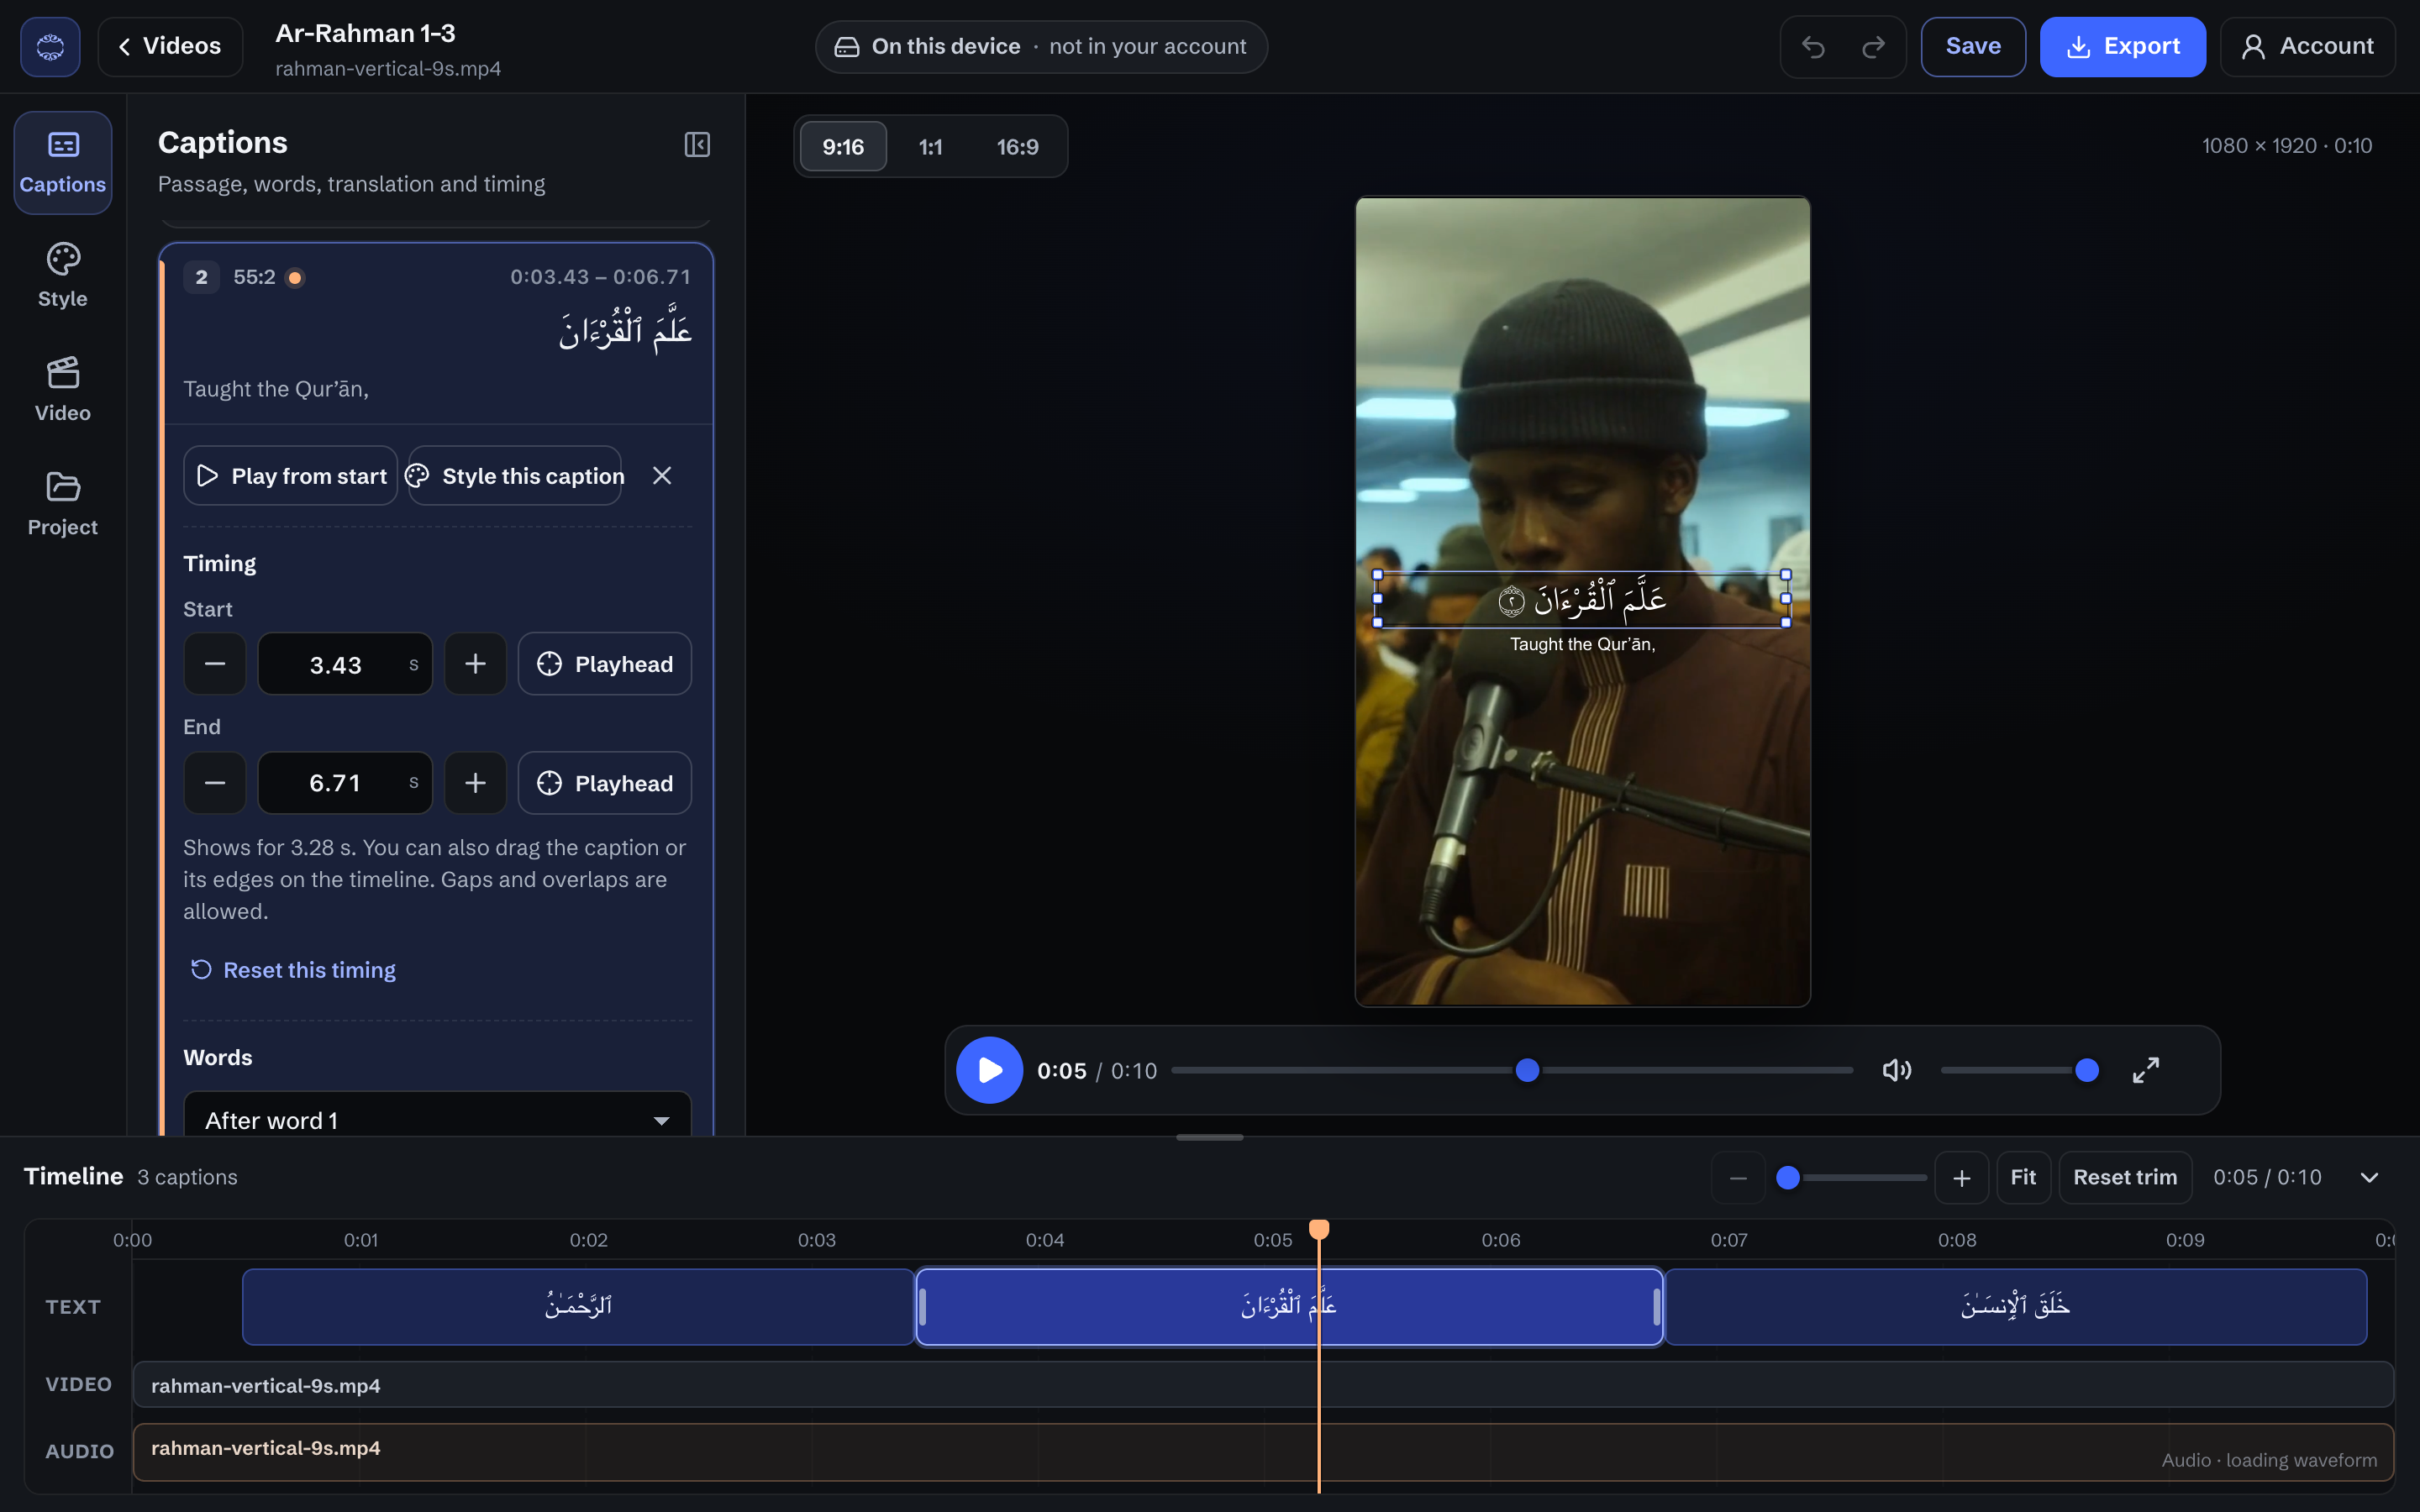
Task: Select the 16:9 aspect ratio
Action: [x=1017, y=147]
